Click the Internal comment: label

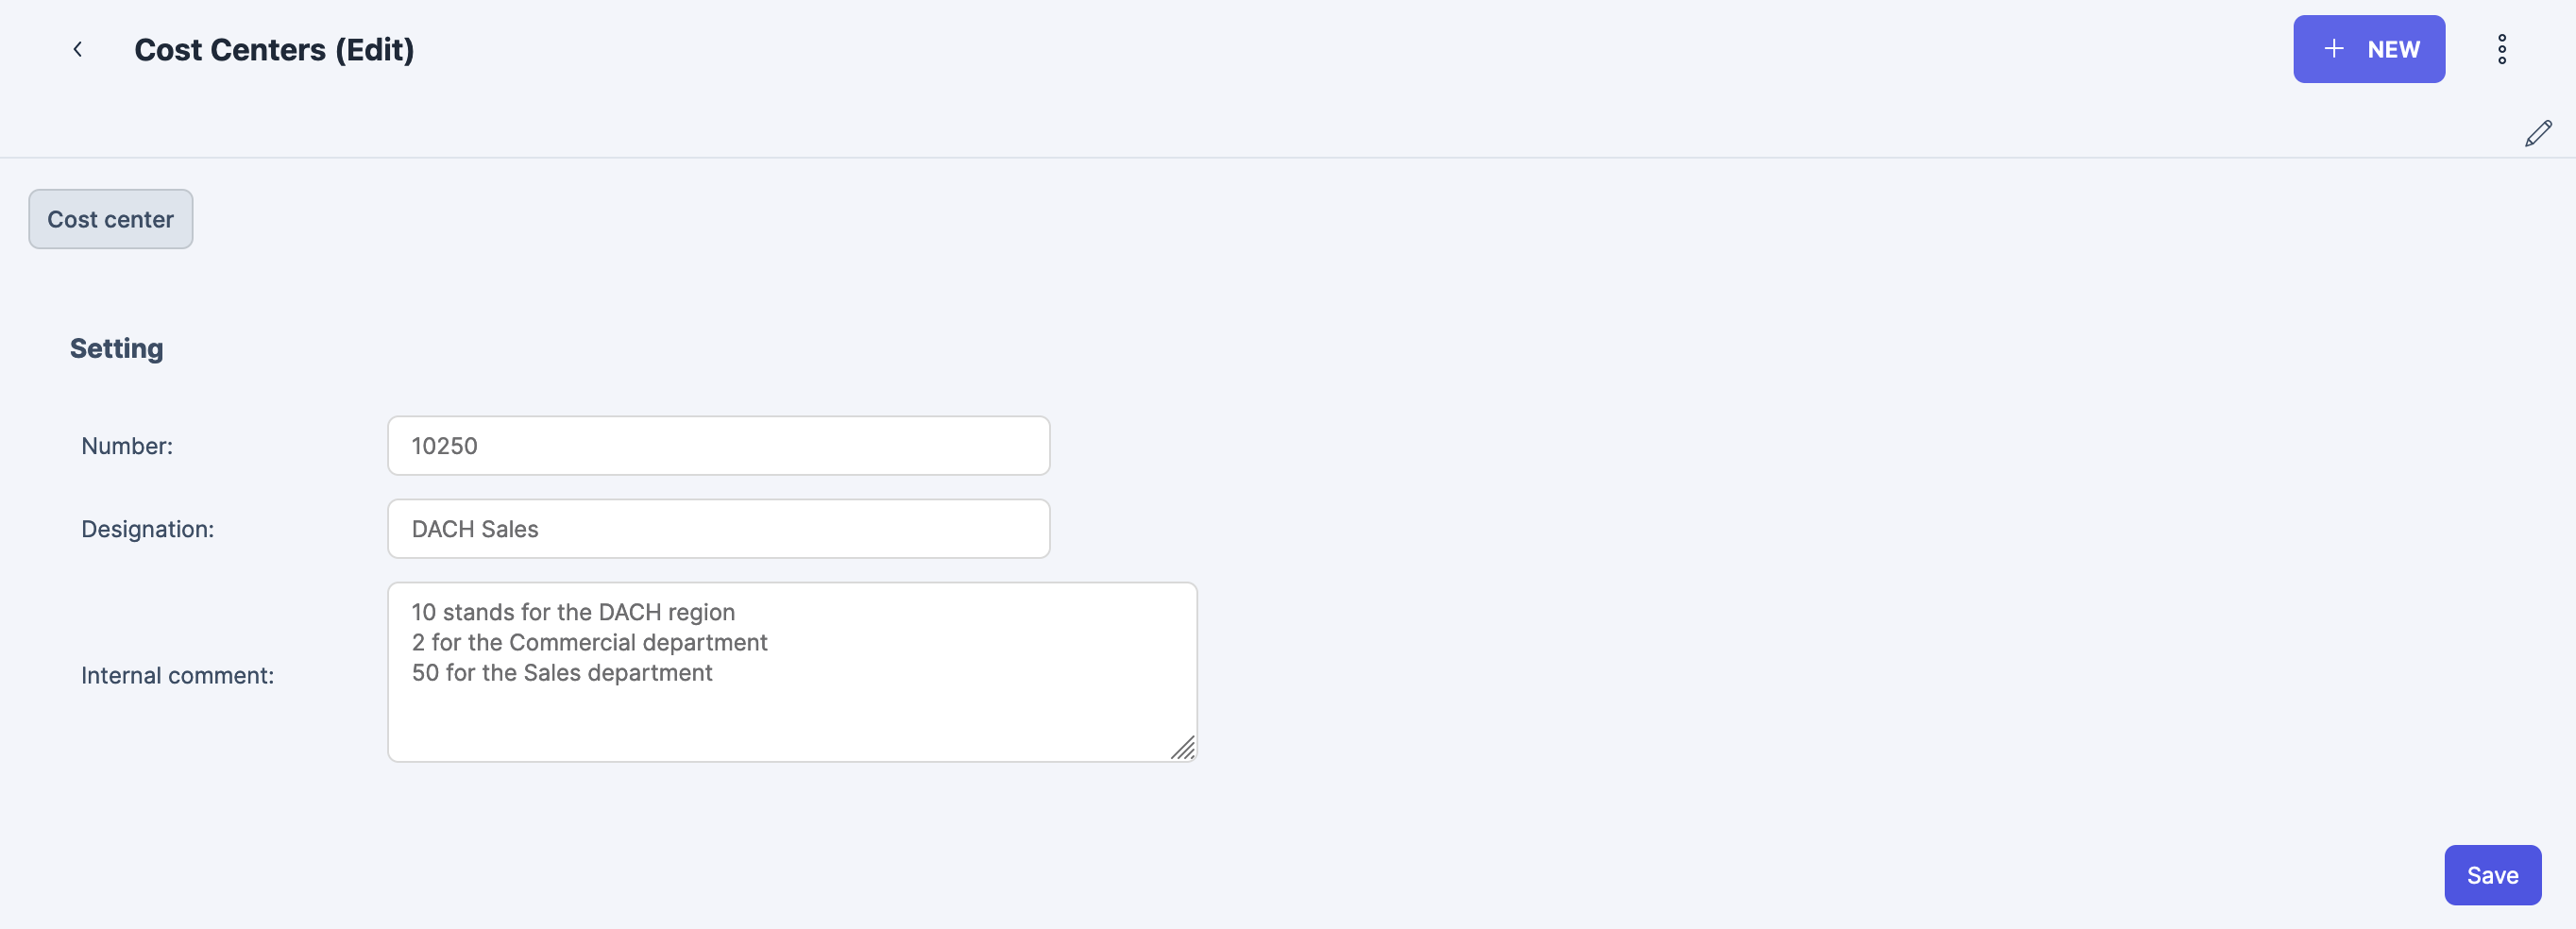pos(177,676)
